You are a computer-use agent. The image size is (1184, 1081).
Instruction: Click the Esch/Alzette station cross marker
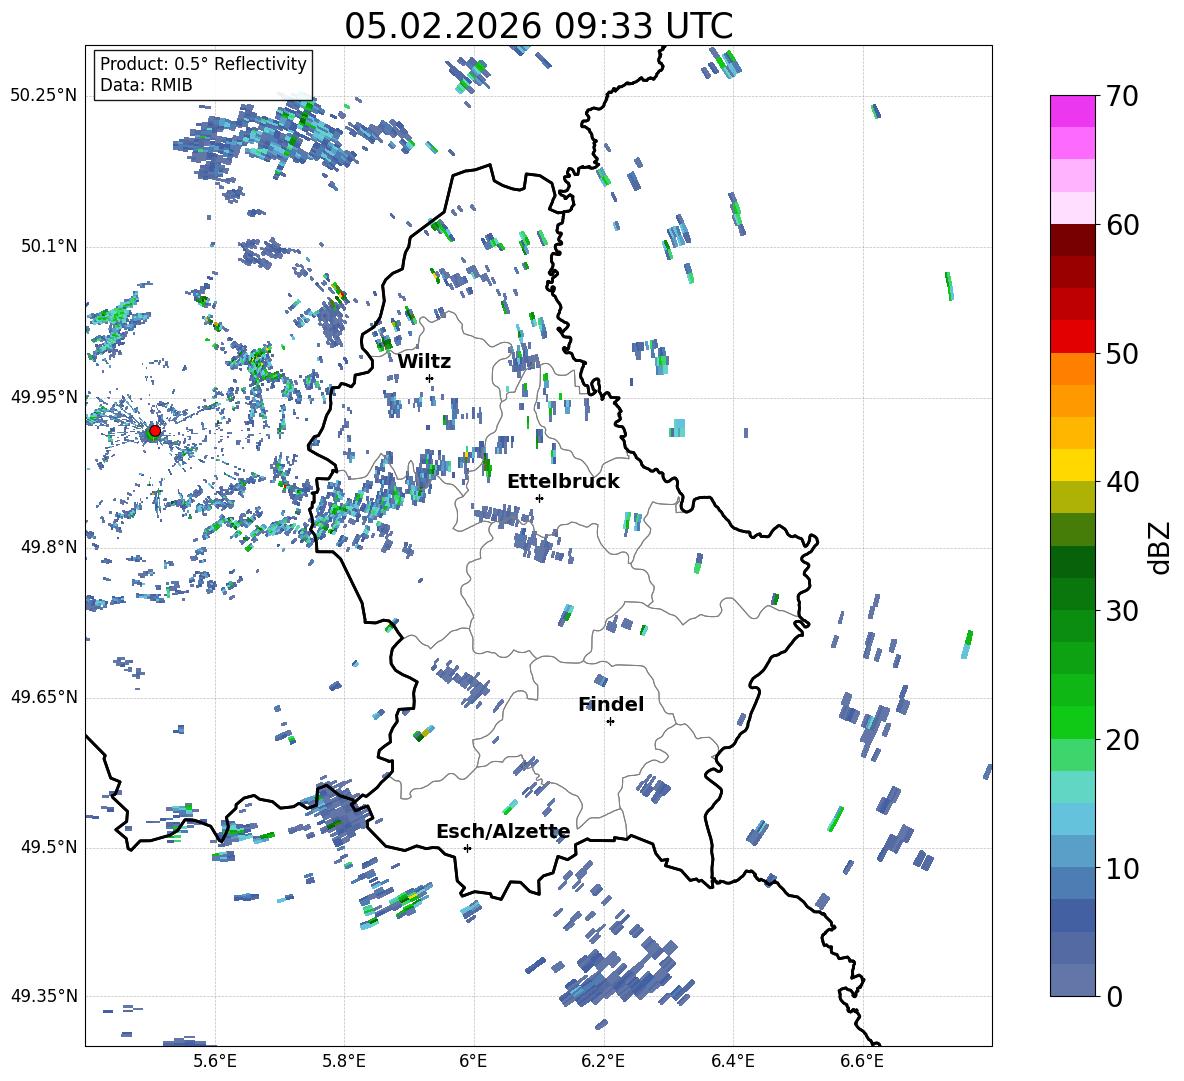467,848
